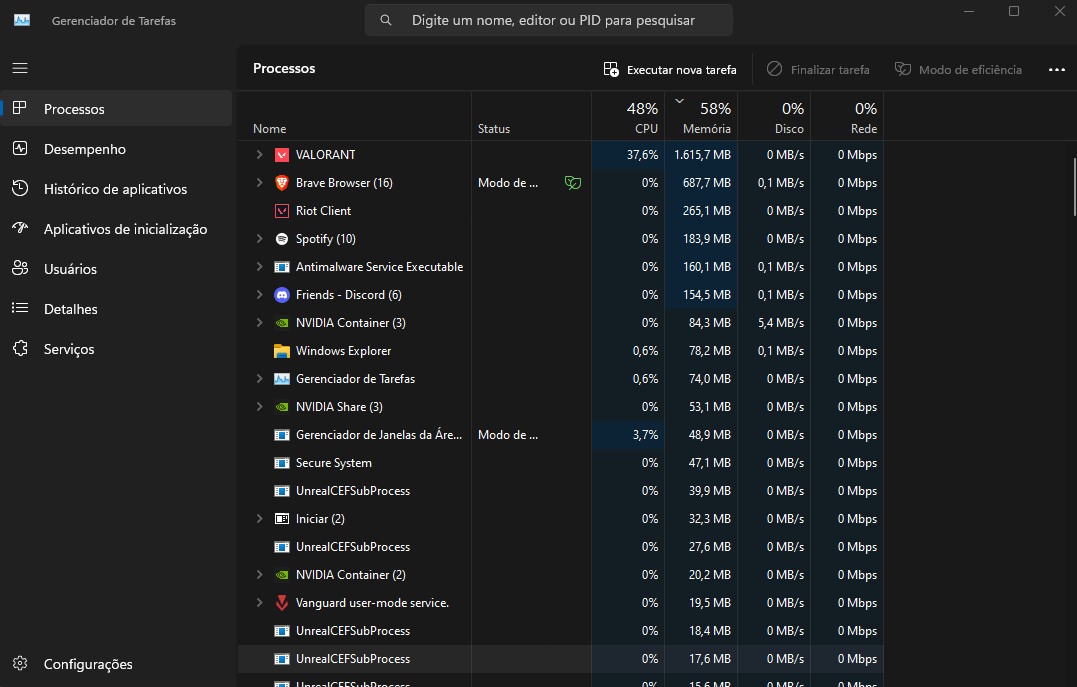Click the search magnifier icon
The height and width of the screenshot is (687, 1077).
386,21
